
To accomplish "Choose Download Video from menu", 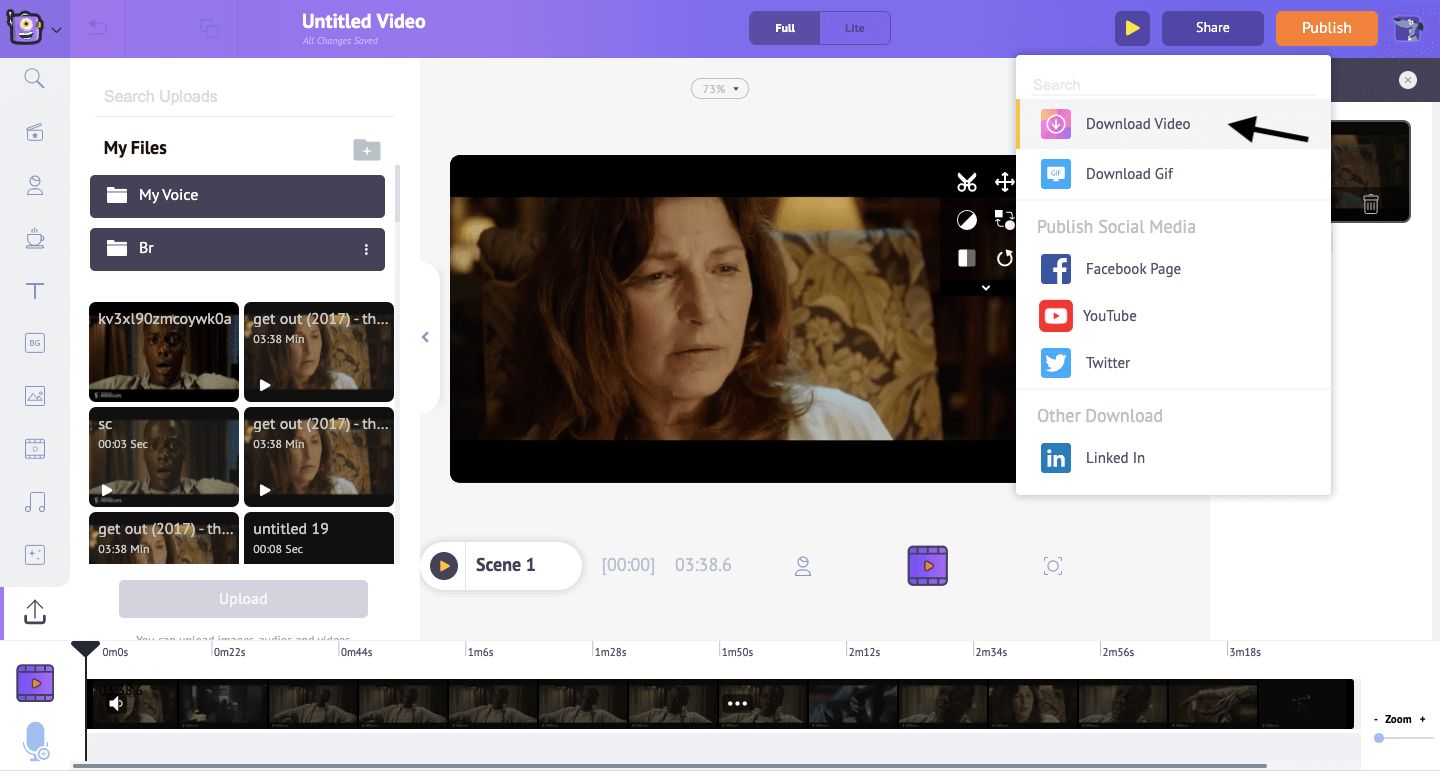I will [x=1137, y=124].
